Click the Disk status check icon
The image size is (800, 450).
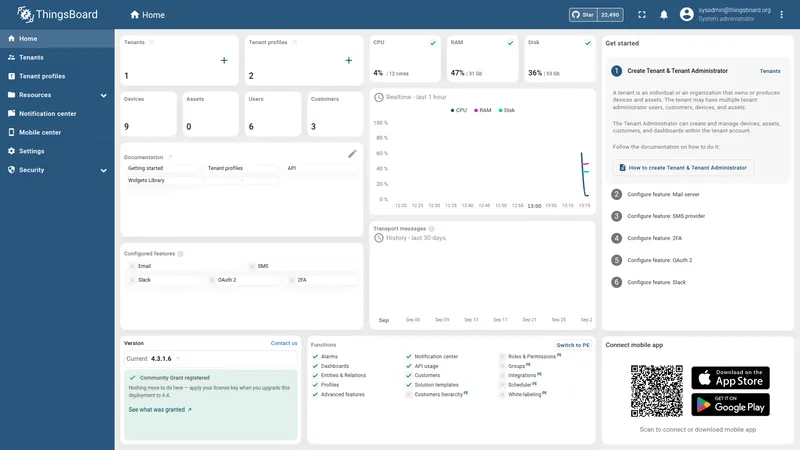[x=588, y=43]
